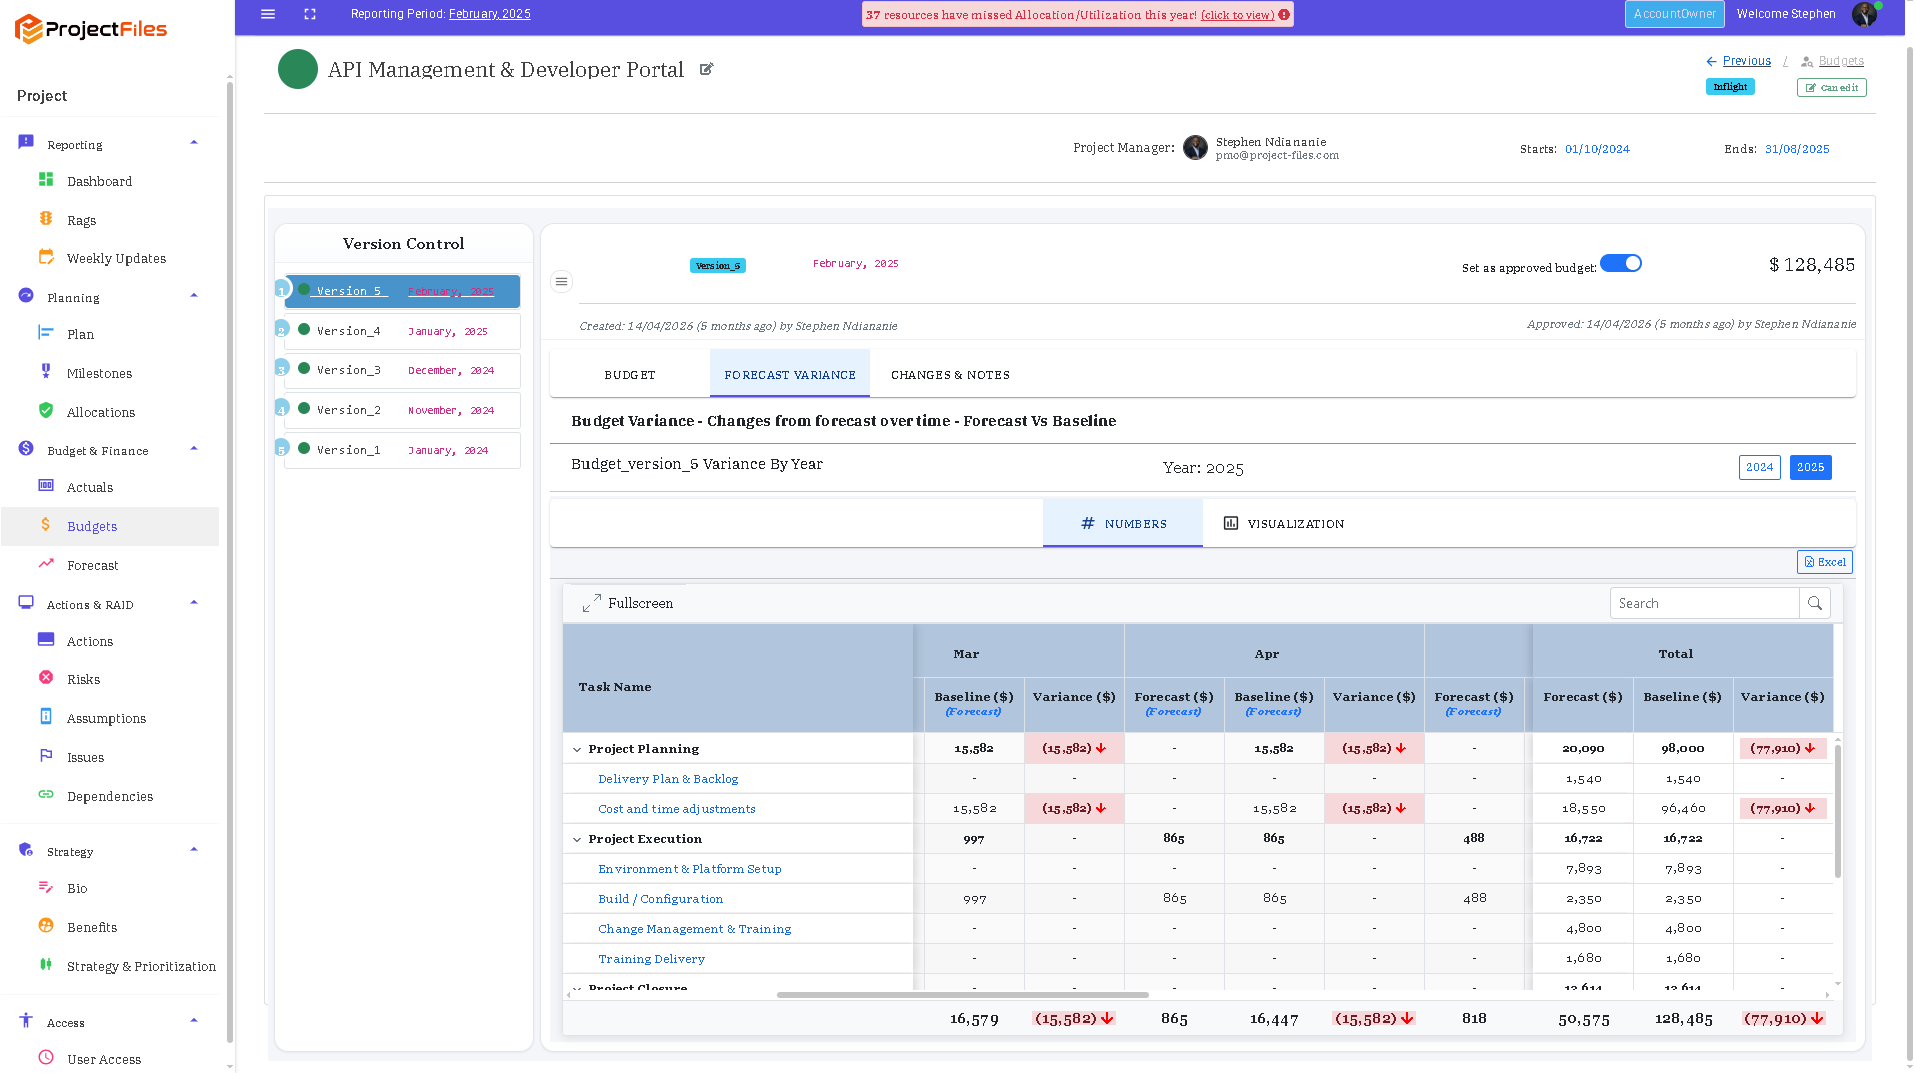This screenshot has height=1073, width=1915.
Task: Open Actuals under Budget & Finance
Action: click(x=90, y=487)
